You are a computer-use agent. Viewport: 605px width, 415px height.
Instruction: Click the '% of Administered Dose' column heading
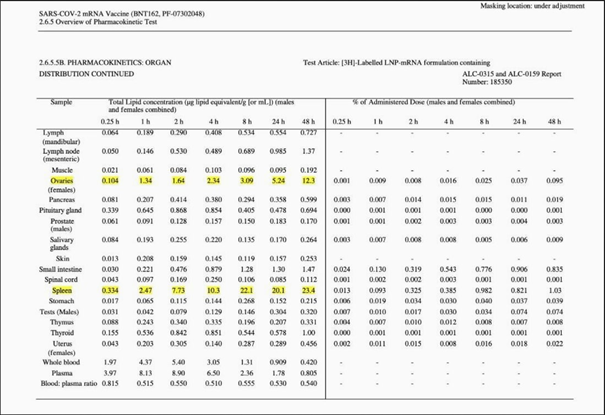coord(434,102)
